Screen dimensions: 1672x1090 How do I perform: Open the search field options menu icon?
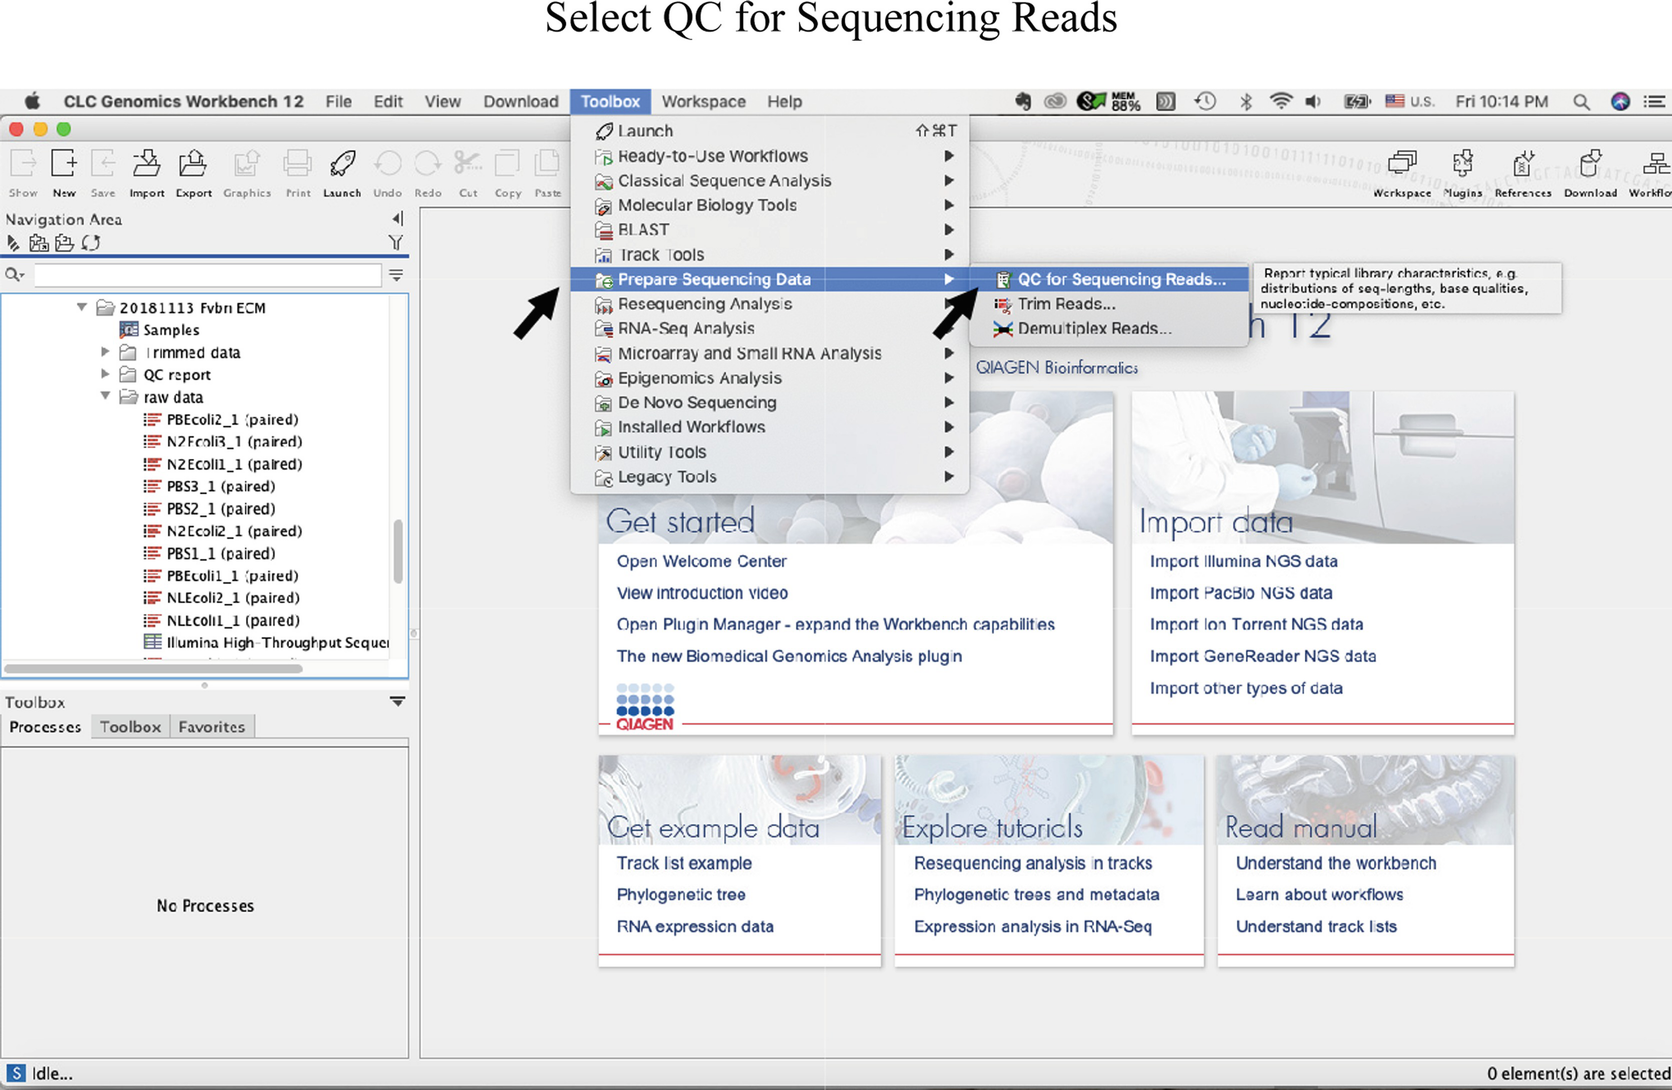(396, 275)
